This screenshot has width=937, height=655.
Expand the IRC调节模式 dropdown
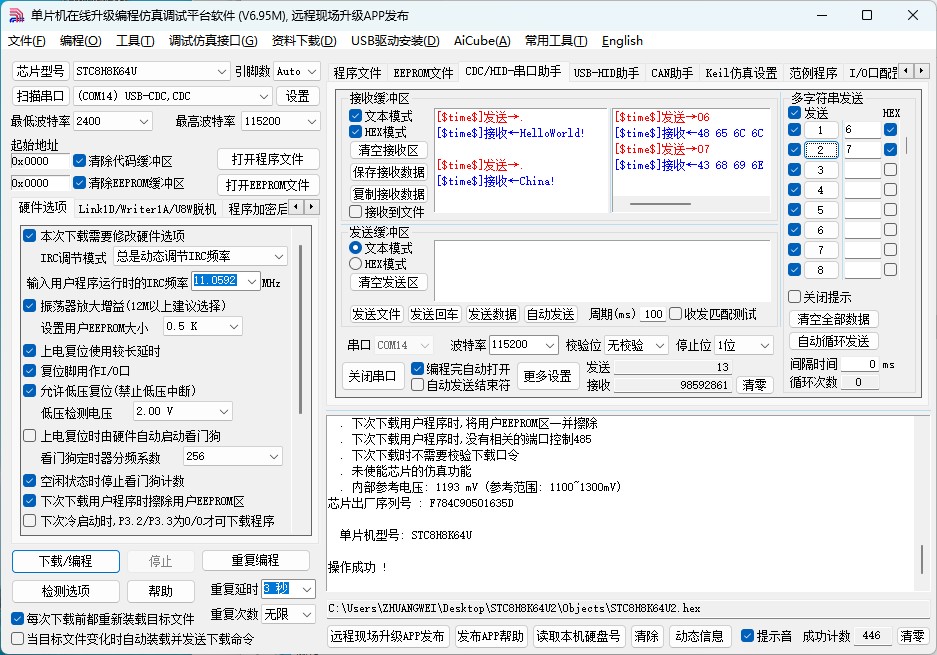point(278,256)
